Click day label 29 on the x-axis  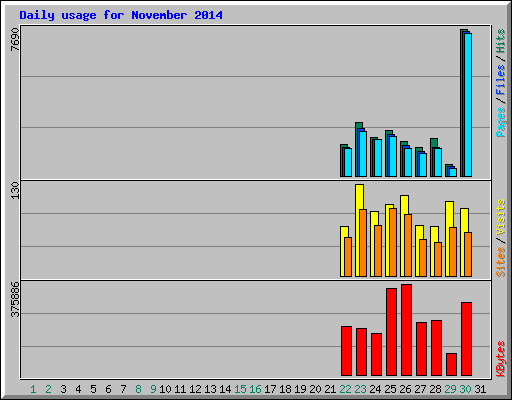pyautogui.click(x=450, y=389)
